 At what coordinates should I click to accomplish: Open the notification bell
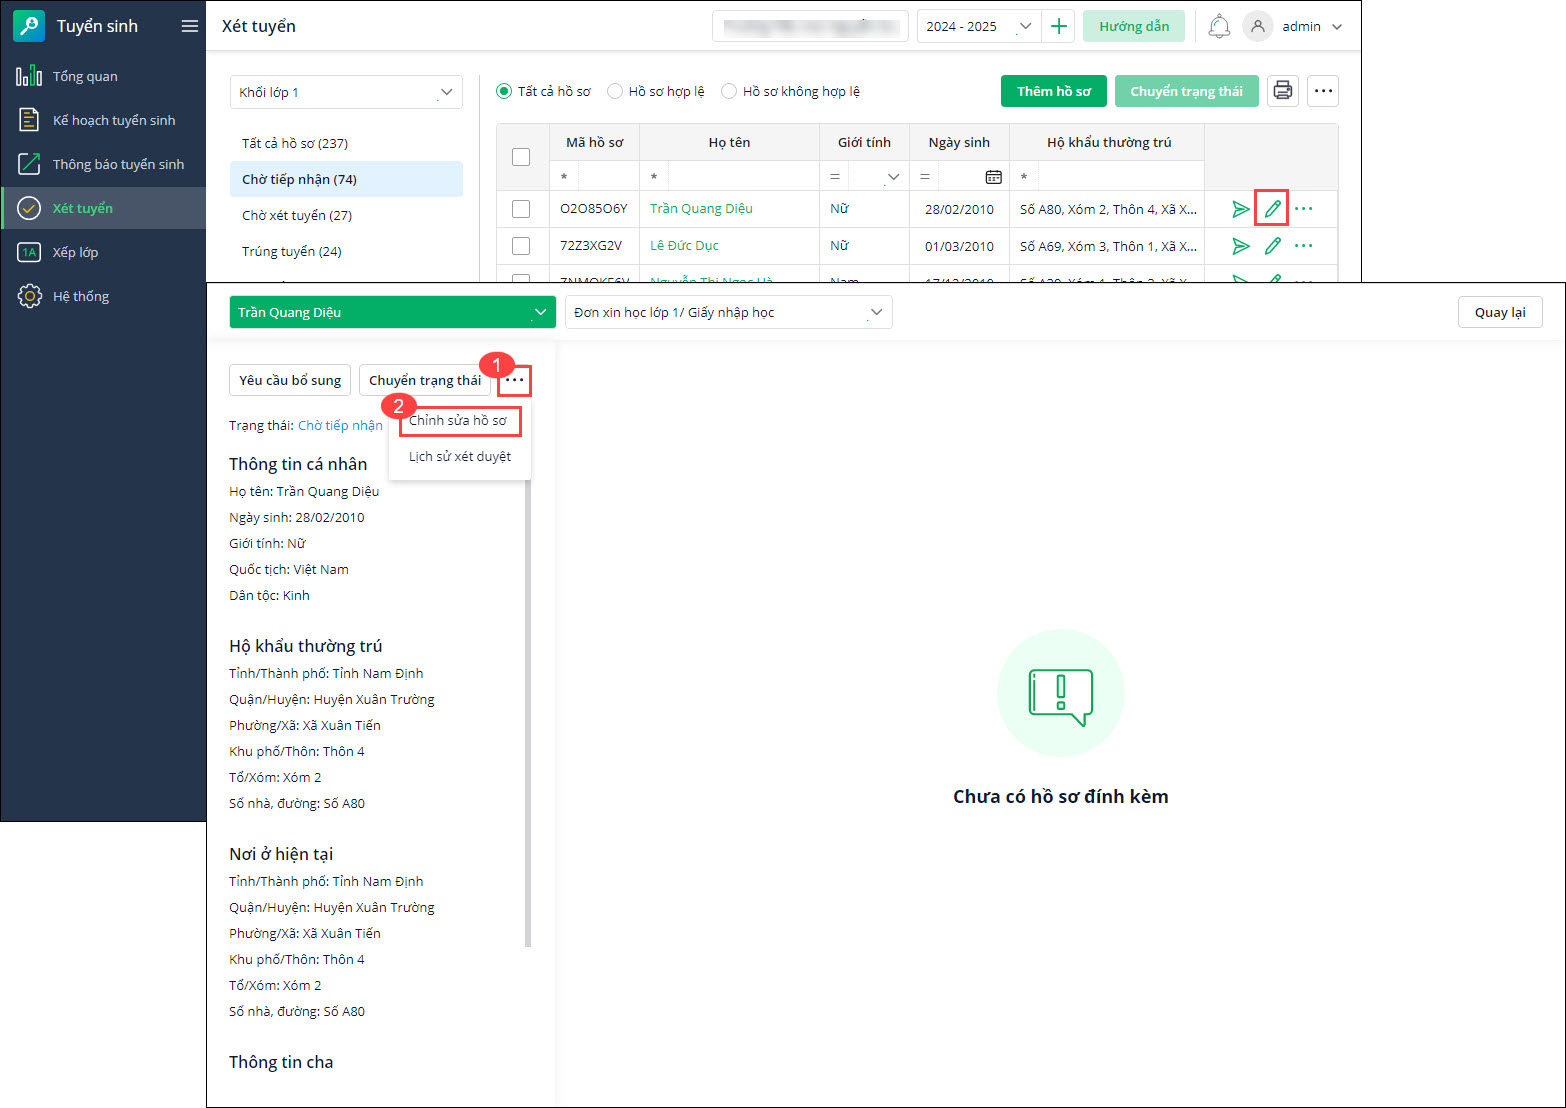click(x=1219, y=26)
